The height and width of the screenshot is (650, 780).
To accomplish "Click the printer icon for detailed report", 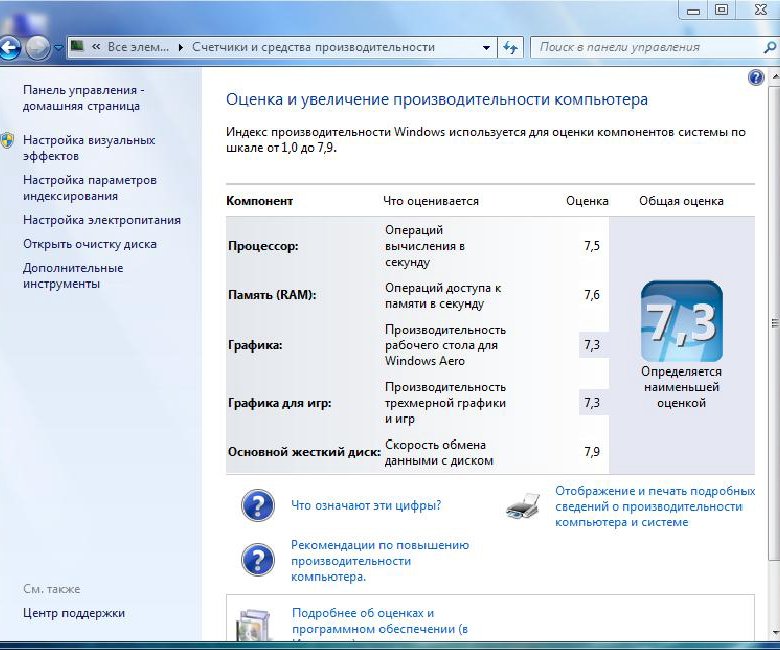I will click(x=523, y=507).
